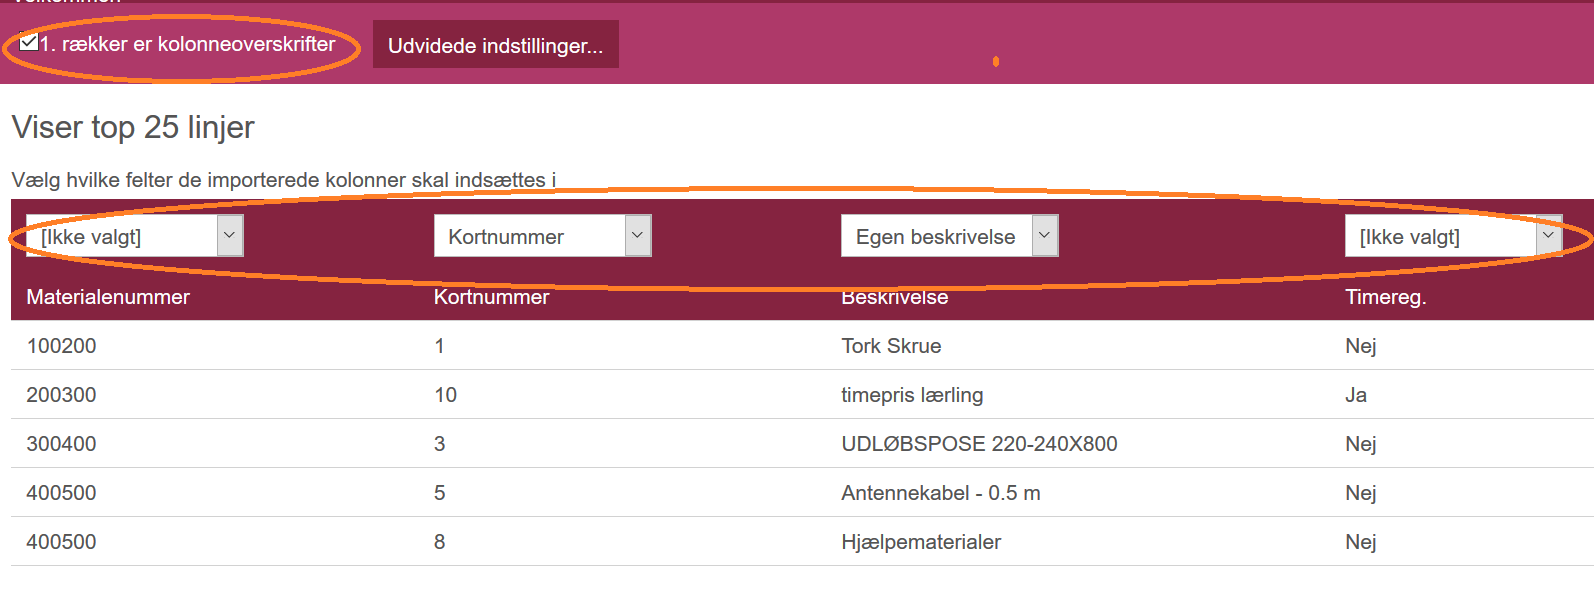
Task: Click 'Nej' in the Tork Skrue row
Action: pyautogui.click(x=1360, y=346)
